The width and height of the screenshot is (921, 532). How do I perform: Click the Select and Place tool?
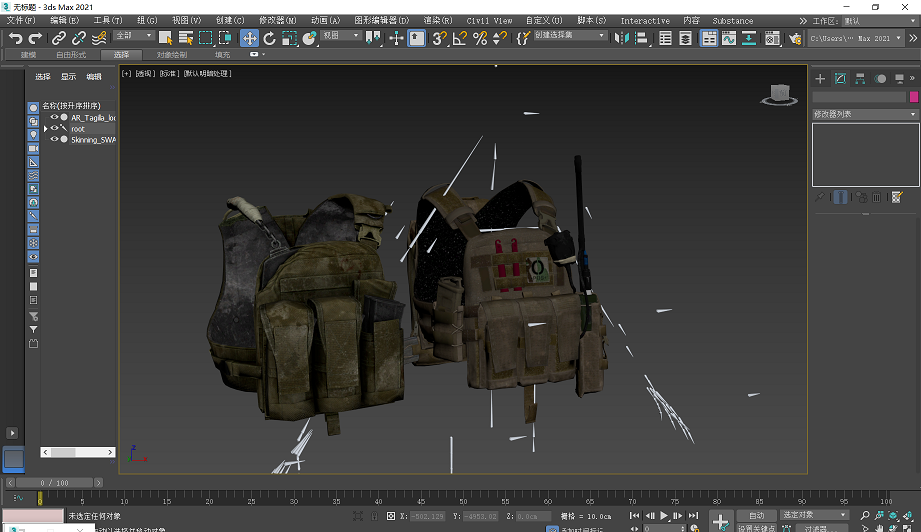click(309, 38)
